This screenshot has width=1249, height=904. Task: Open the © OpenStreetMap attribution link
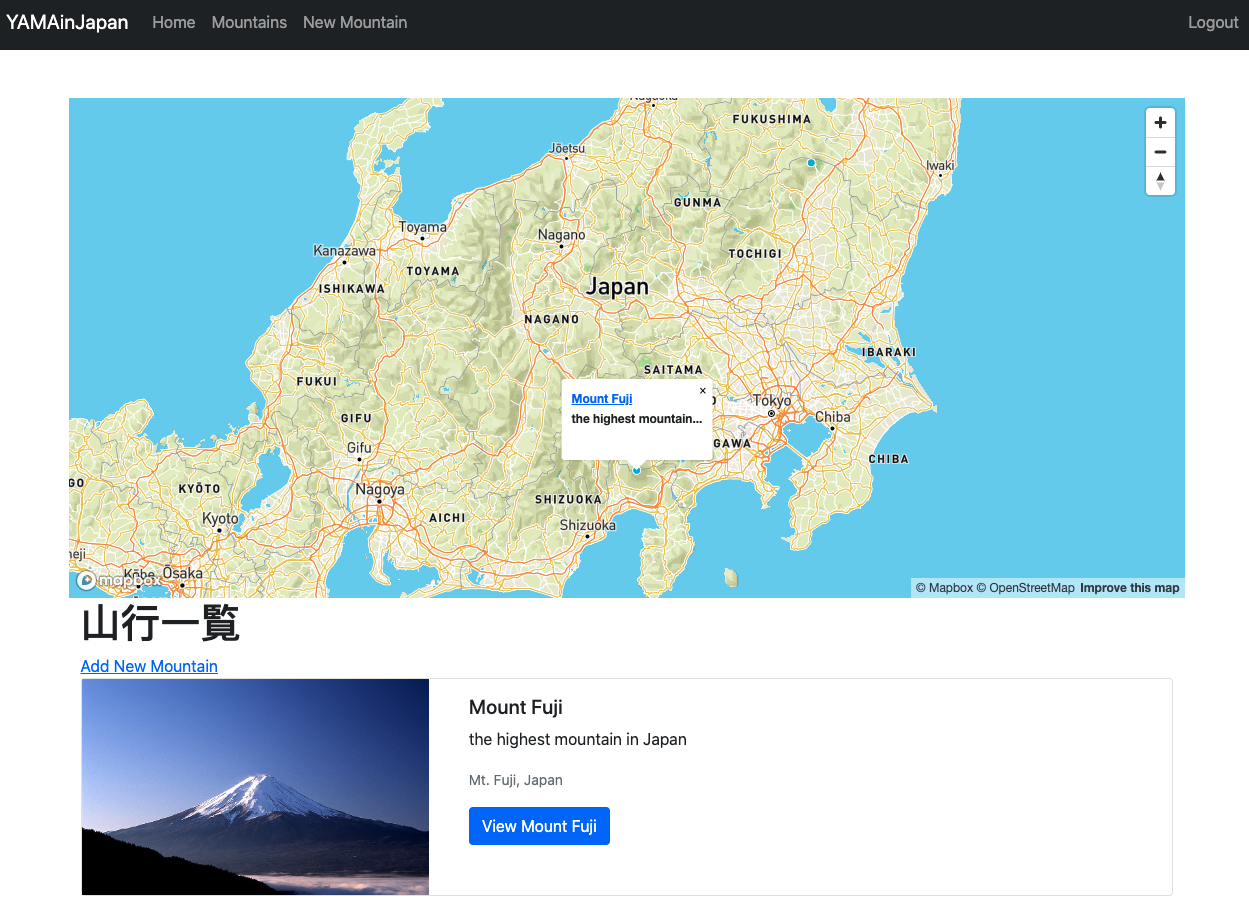pyautogui.click(x=1025, y=588)
